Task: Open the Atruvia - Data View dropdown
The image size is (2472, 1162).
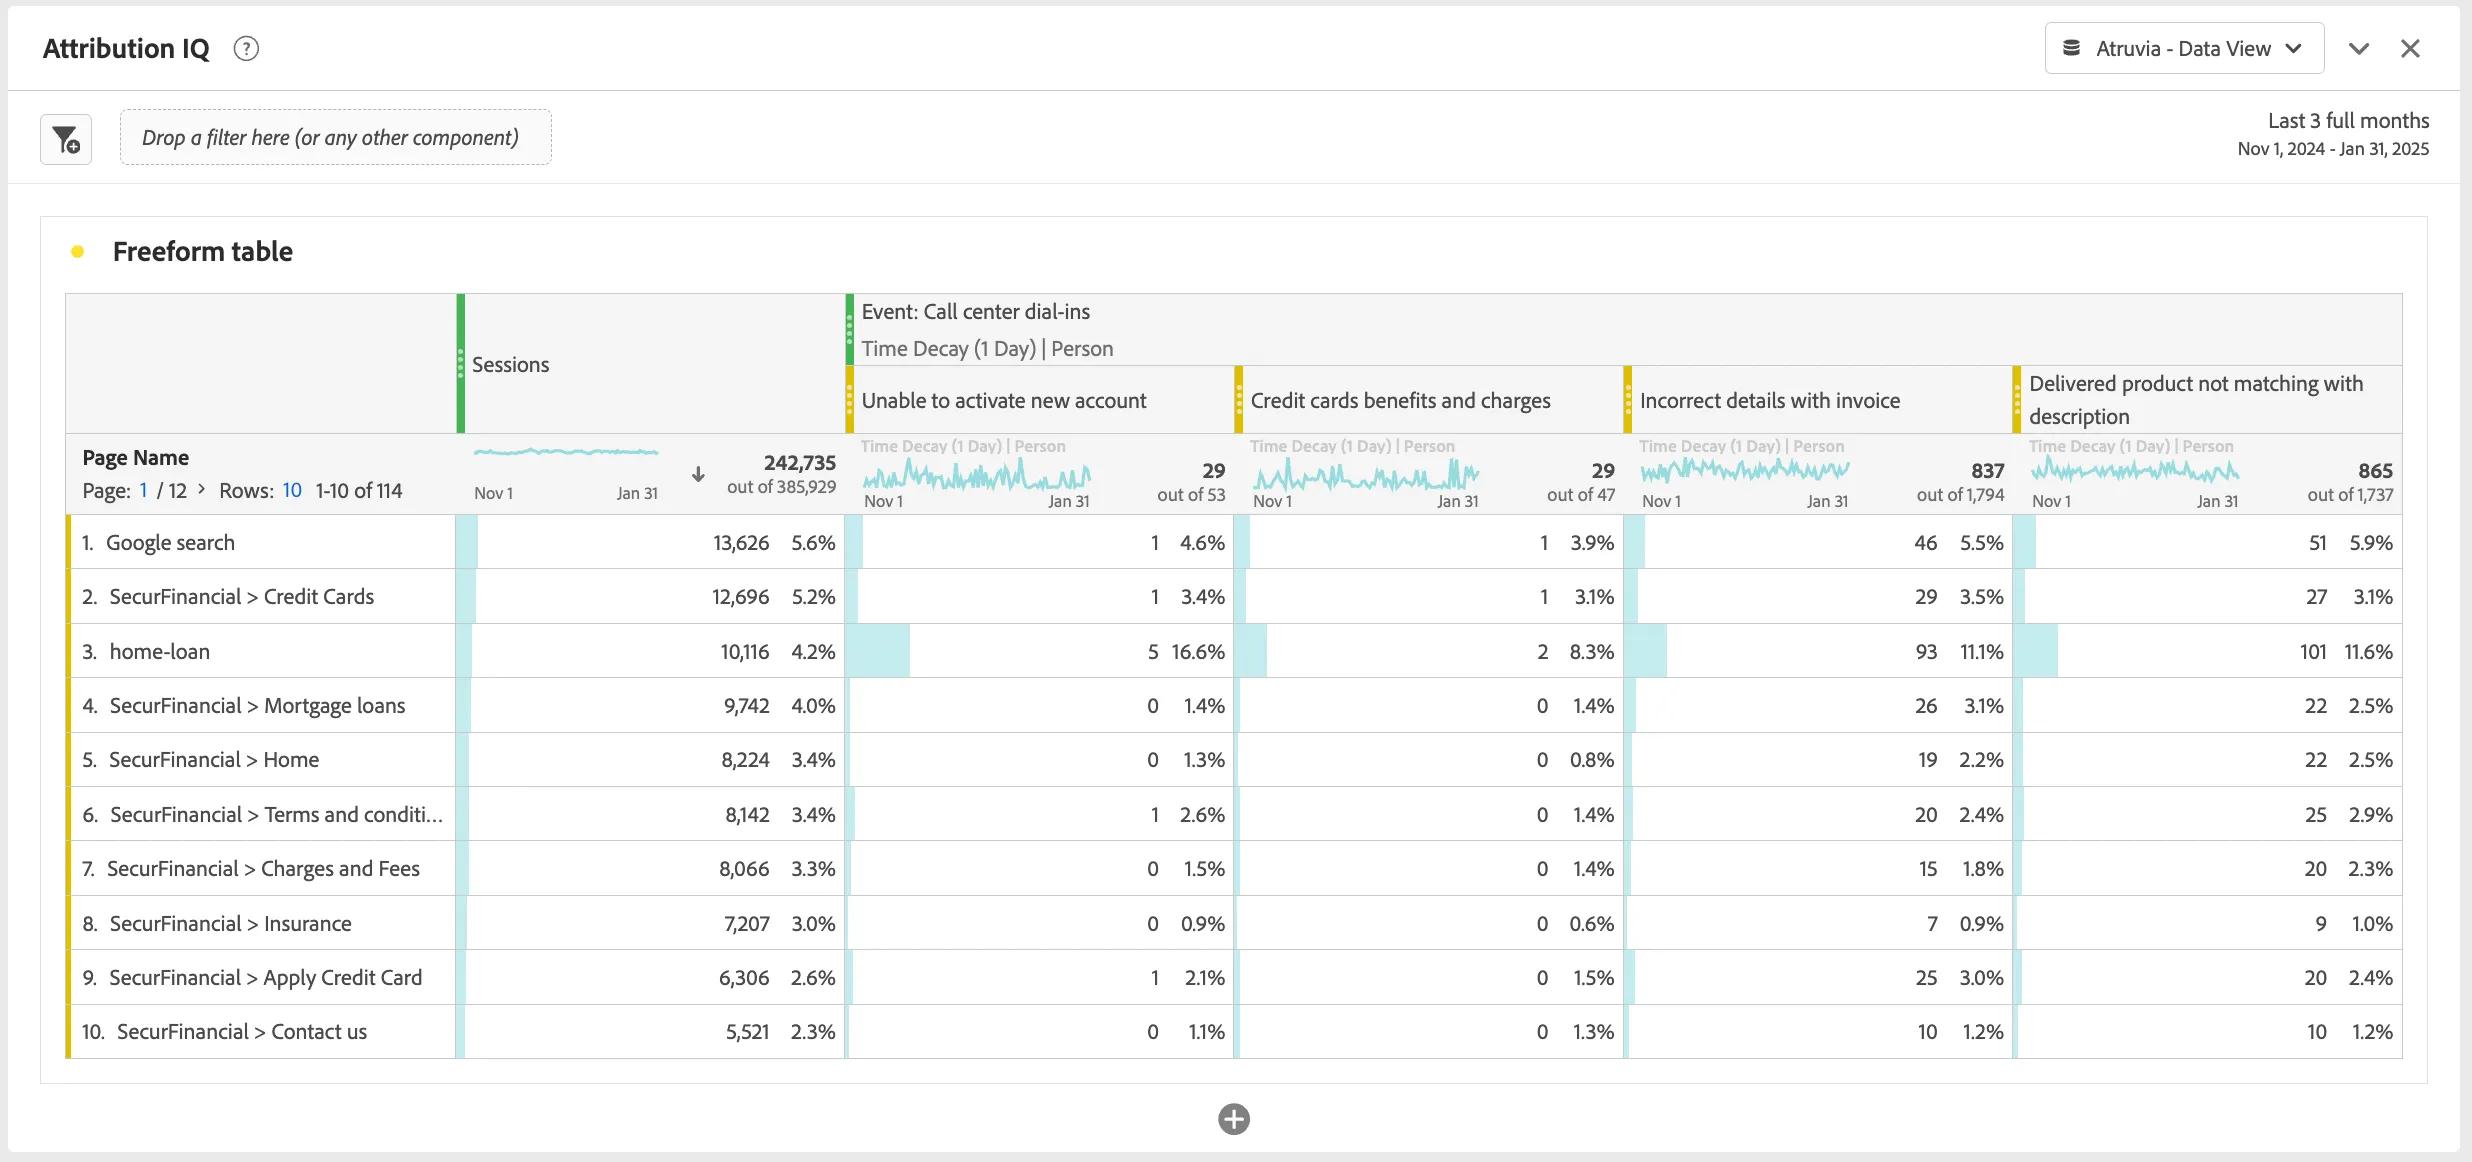Action: (x=2184, y=48)
